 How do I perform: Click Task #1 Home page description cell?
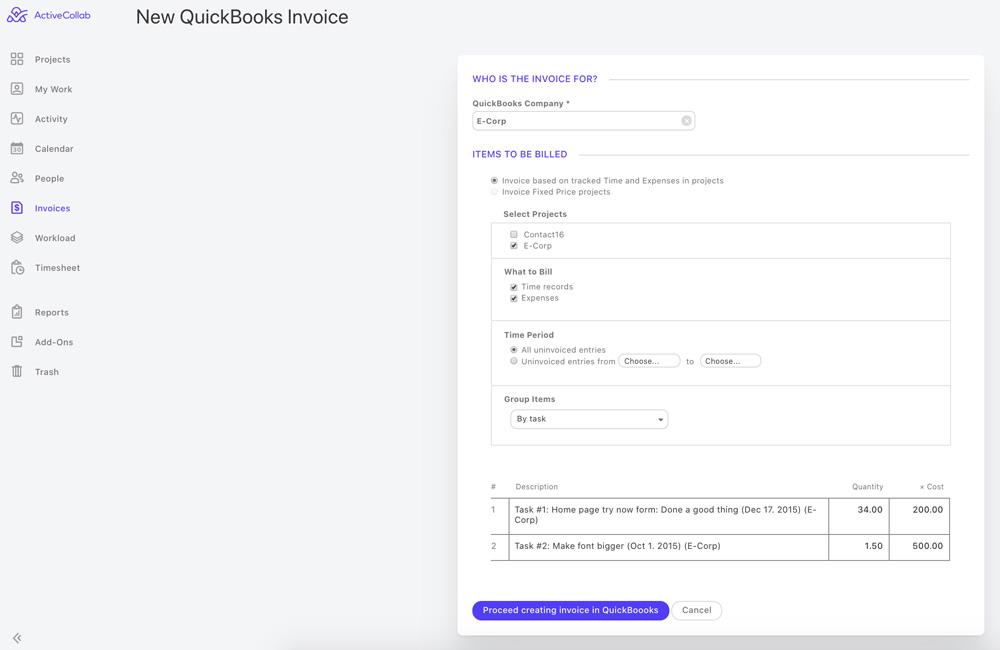point(669,515)
